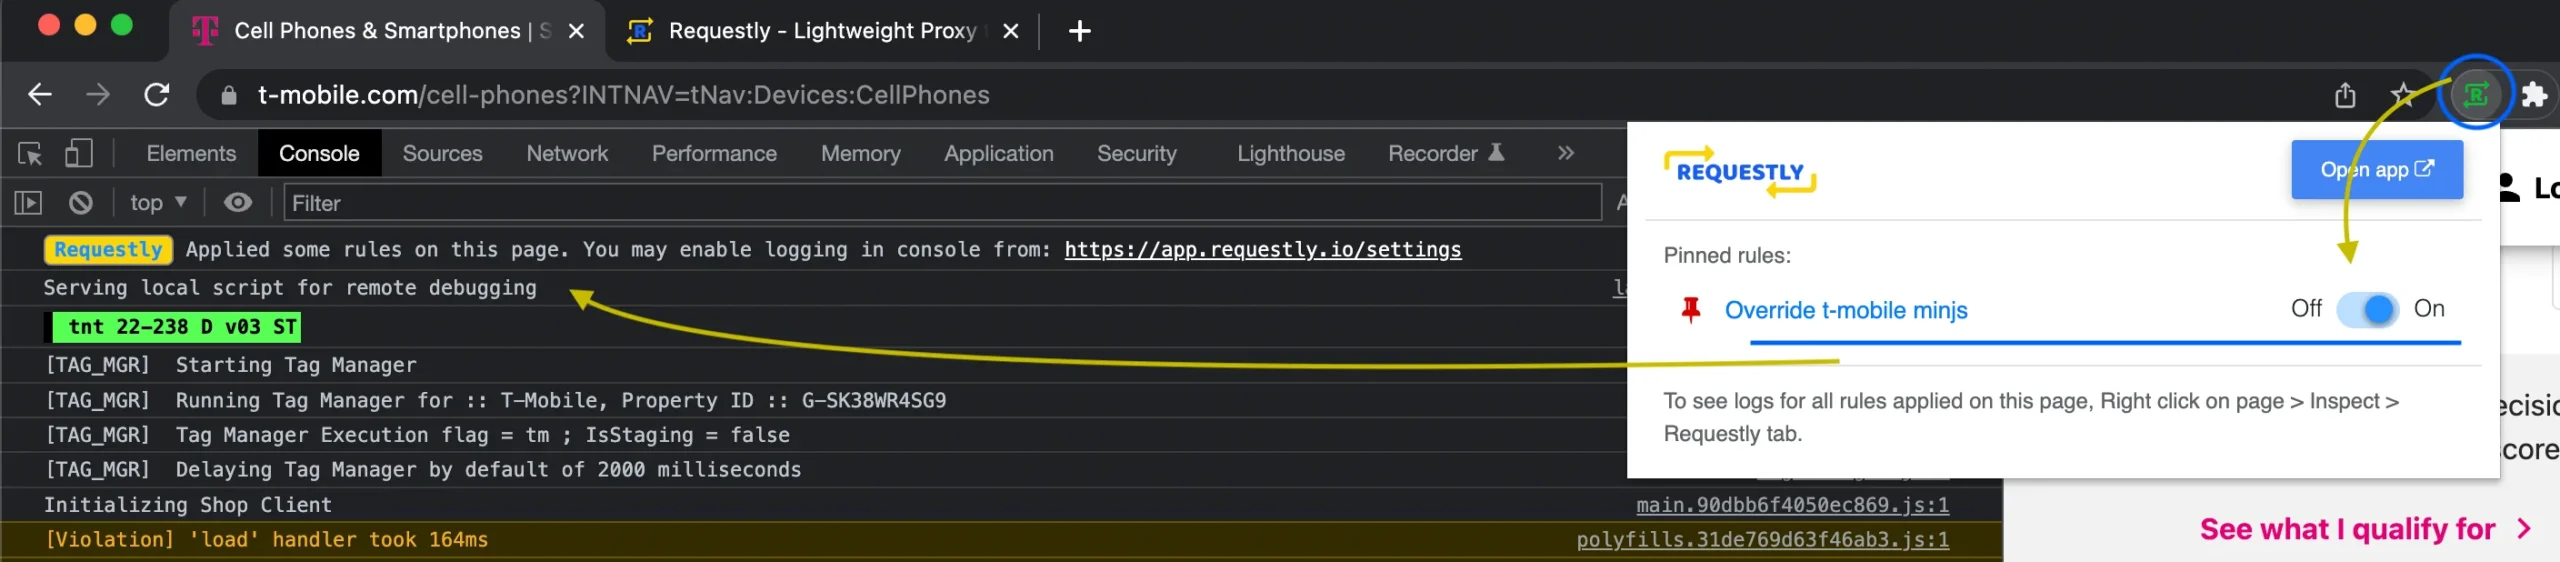Select the Initializing Shop Client log line
Viewport: 2560px width, 562px height.
(x=188, y=505)
